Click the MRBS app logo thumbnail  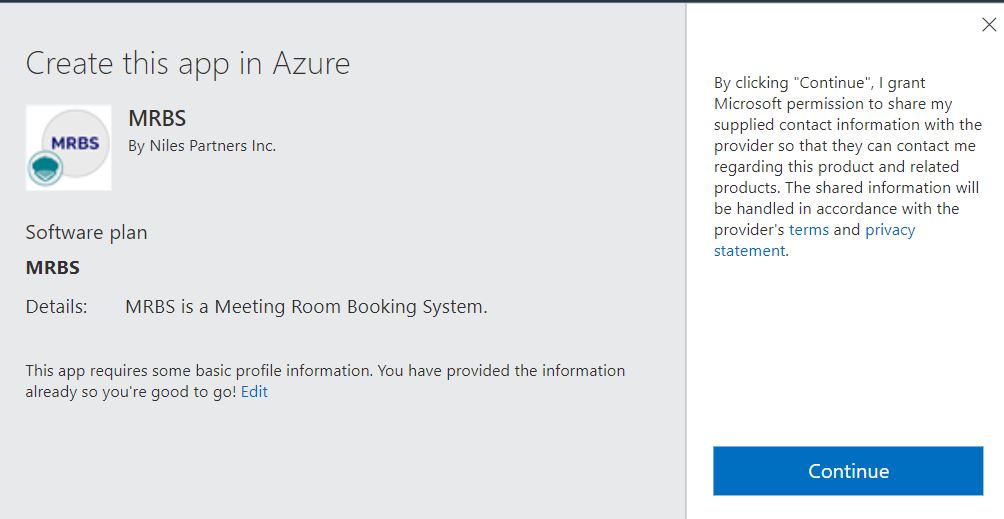coord(69,147)
